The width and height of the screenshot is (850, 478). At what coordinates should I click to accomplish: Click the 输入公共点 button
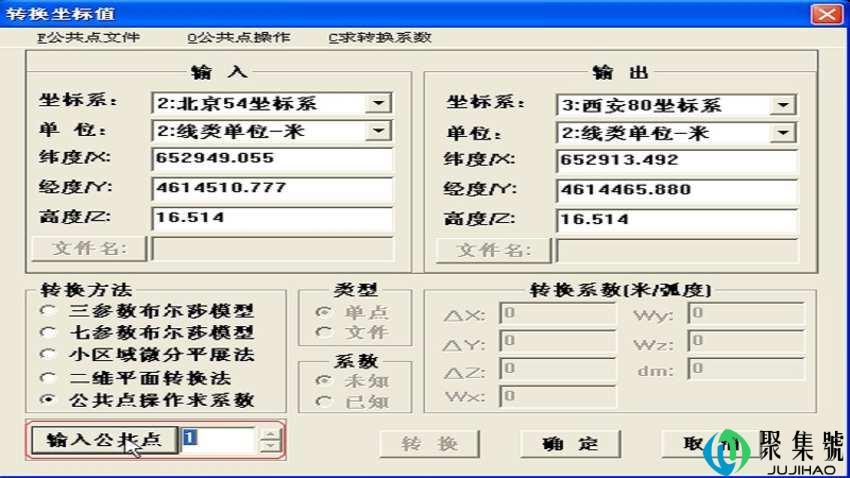104,441
